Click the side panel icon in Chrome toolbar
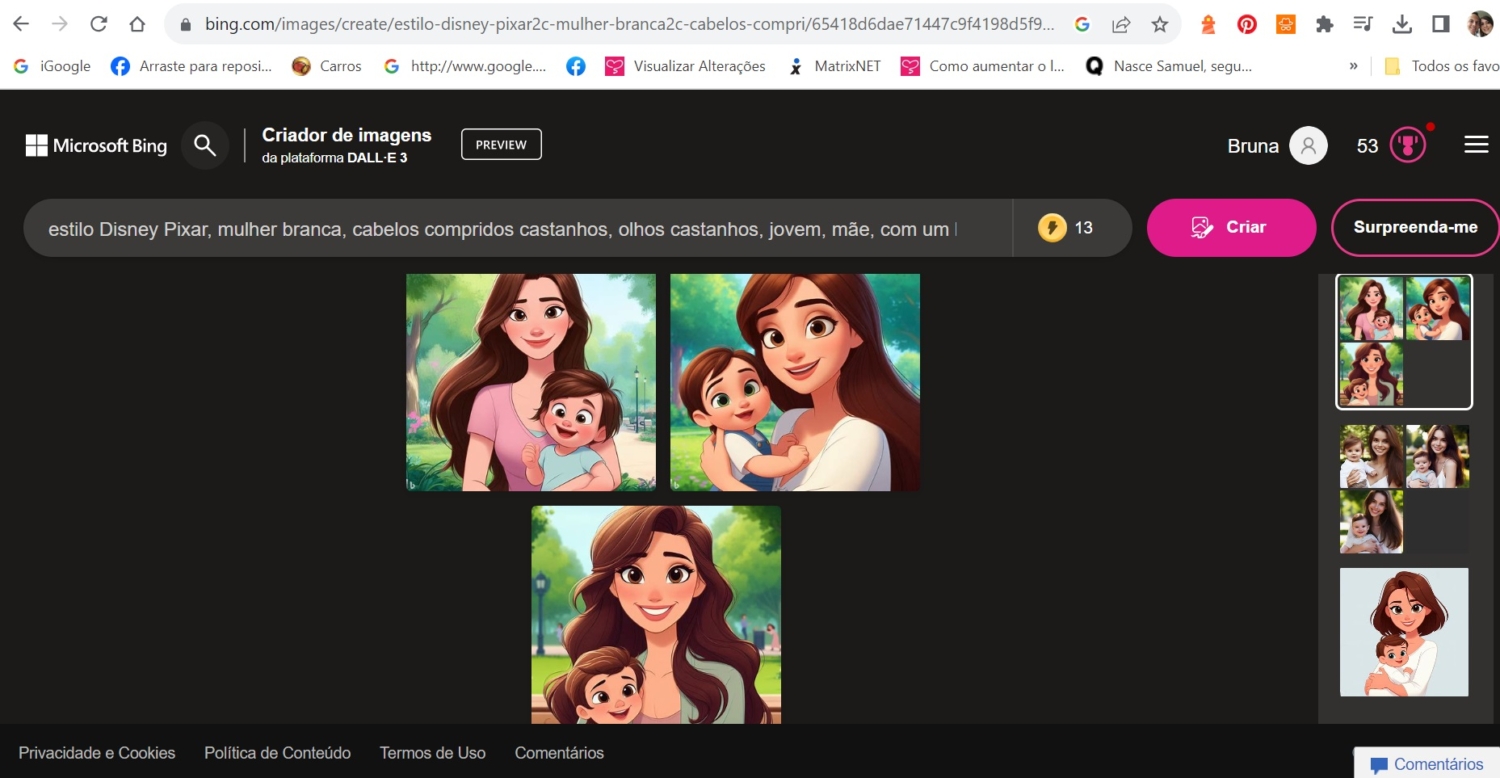The width and height of the screenshot is (1500, 778). 1439,24
